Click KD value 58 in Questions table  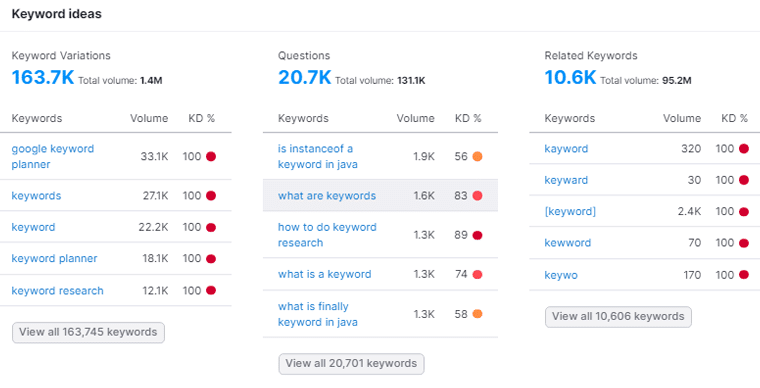click(x=461, y=314)
